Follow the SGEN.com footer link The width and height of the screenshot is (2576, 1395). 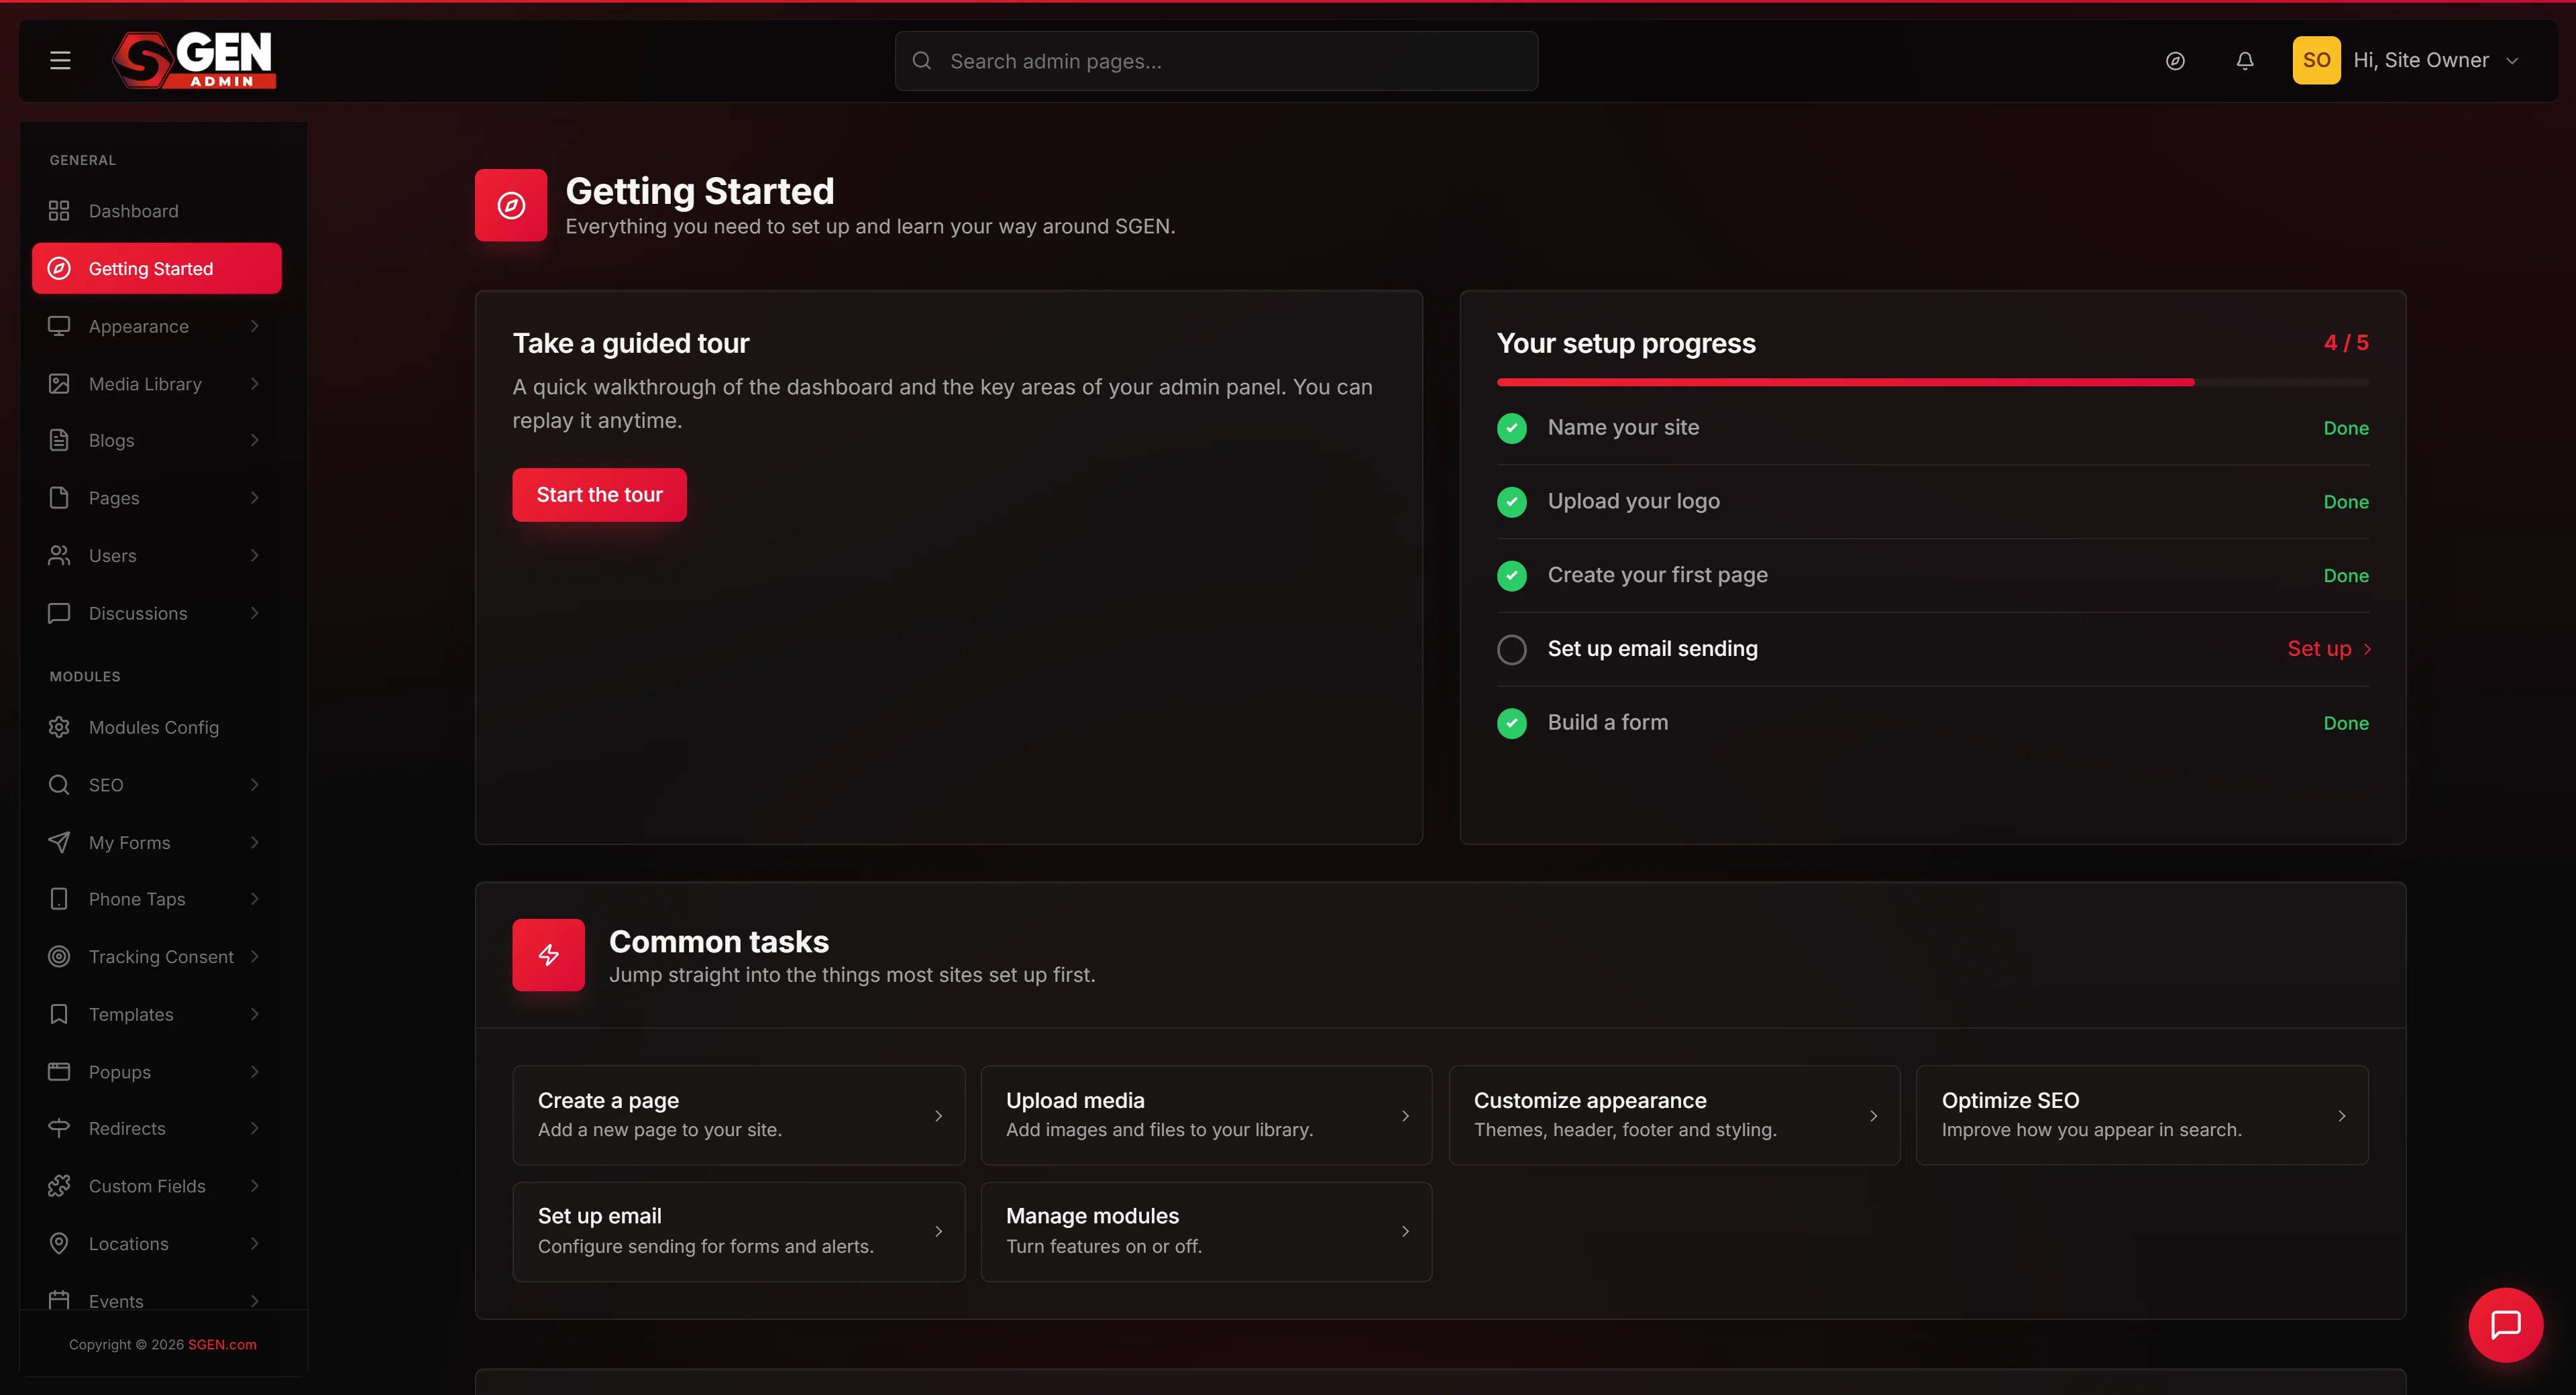(222, 1344)
